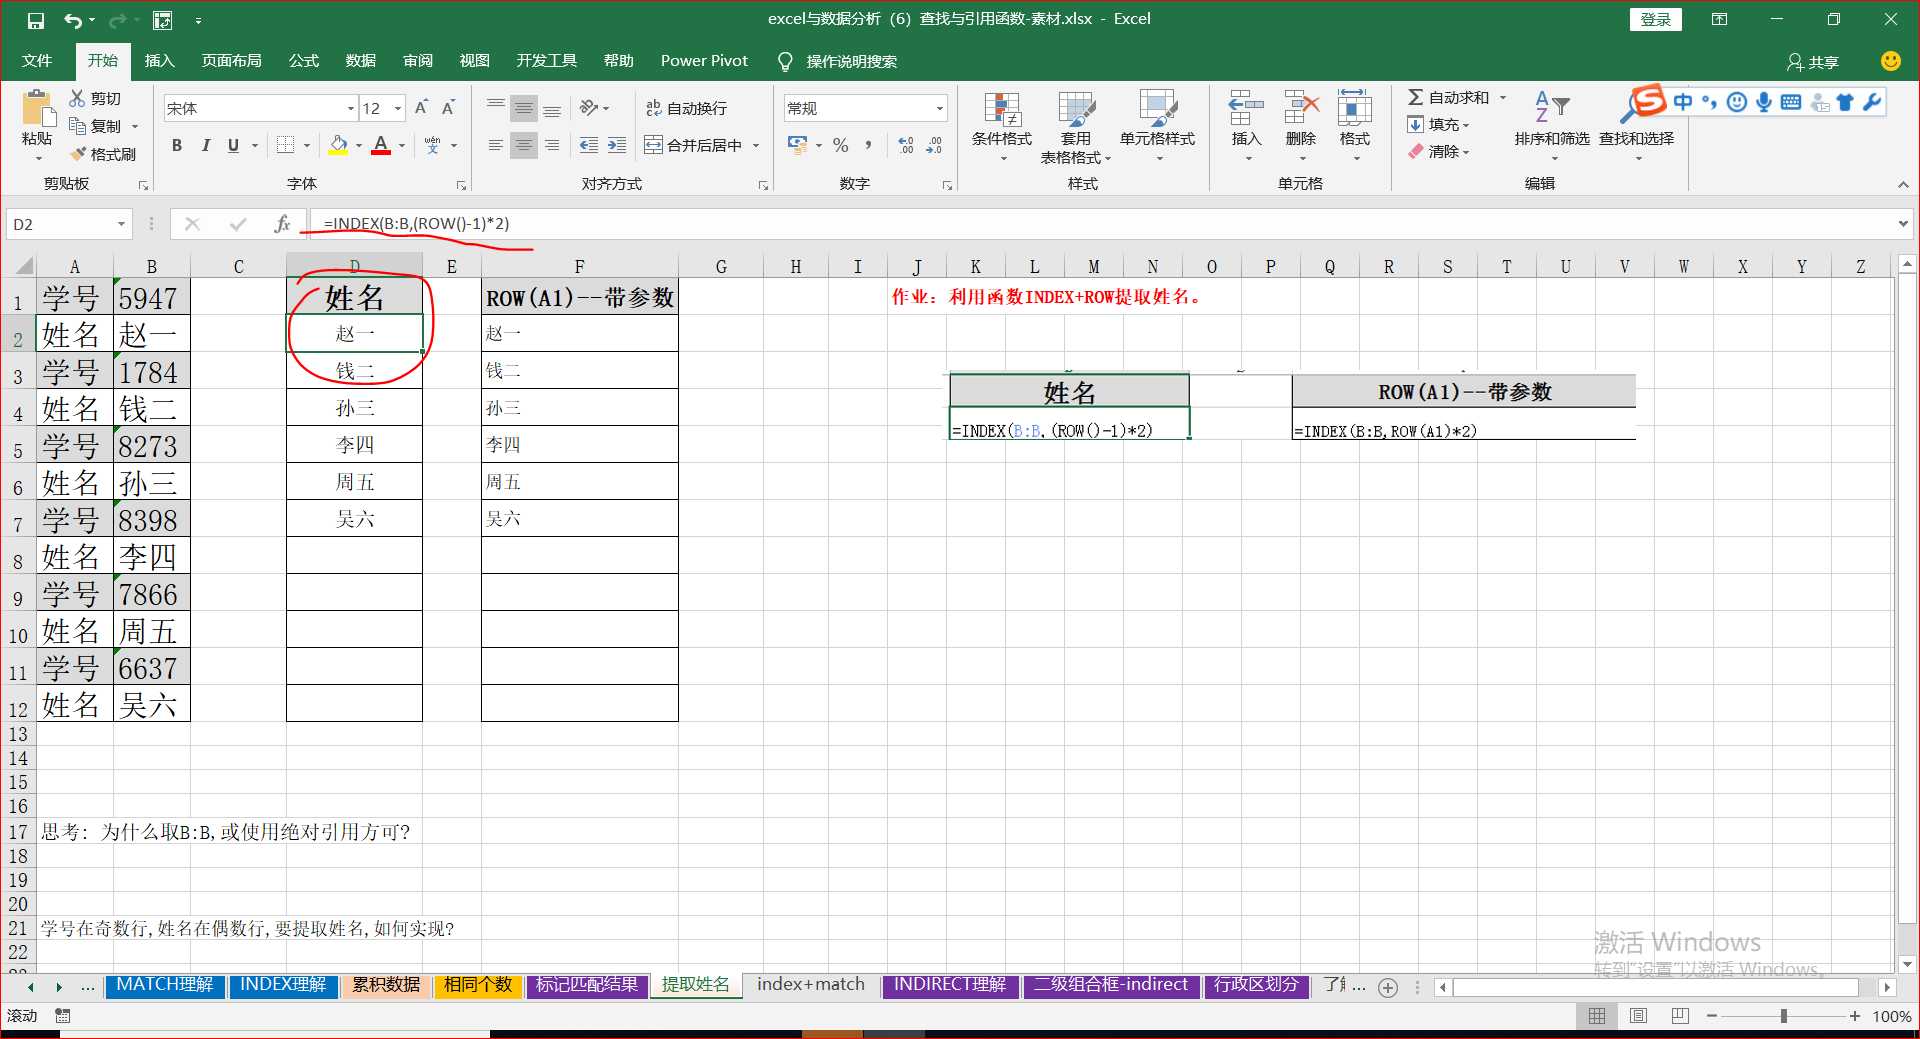Viewport: 1920px width, 1039px height.
Task: Click the zoom slider handle
Action: click(1783, 1016)
